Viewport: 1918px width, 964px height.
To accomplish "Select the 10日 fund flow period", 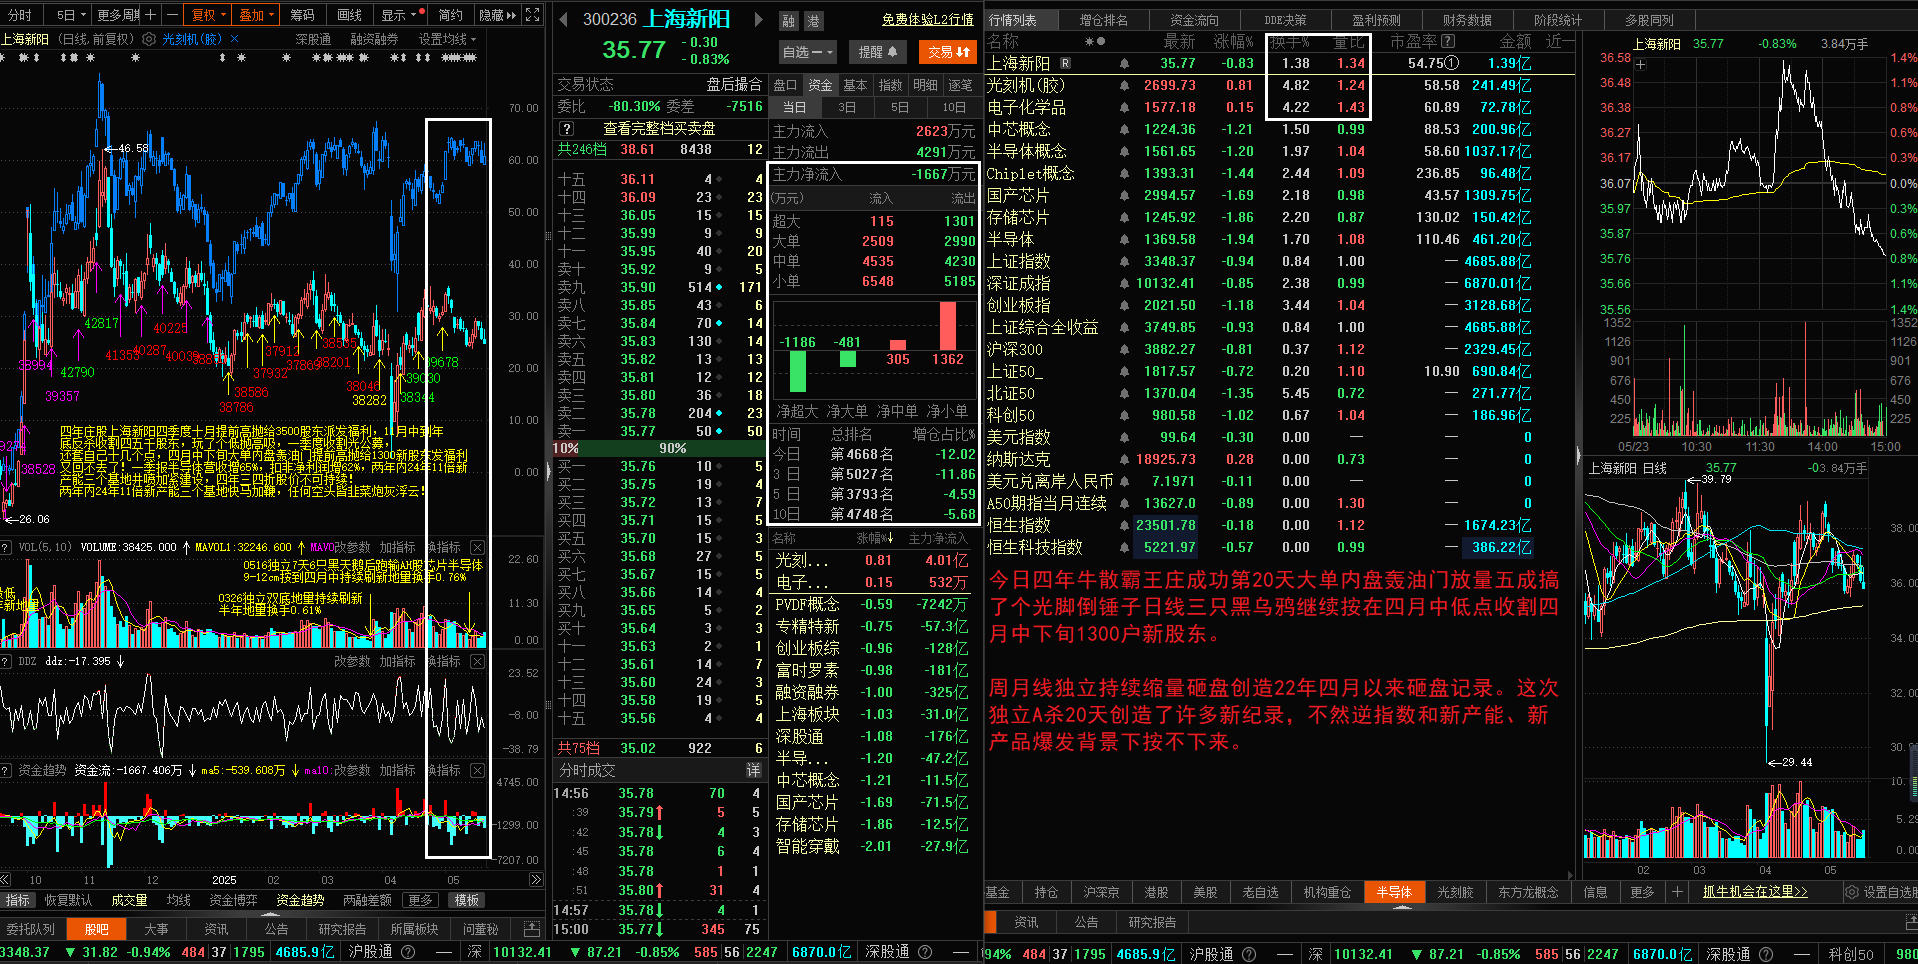I will [954, 107].
